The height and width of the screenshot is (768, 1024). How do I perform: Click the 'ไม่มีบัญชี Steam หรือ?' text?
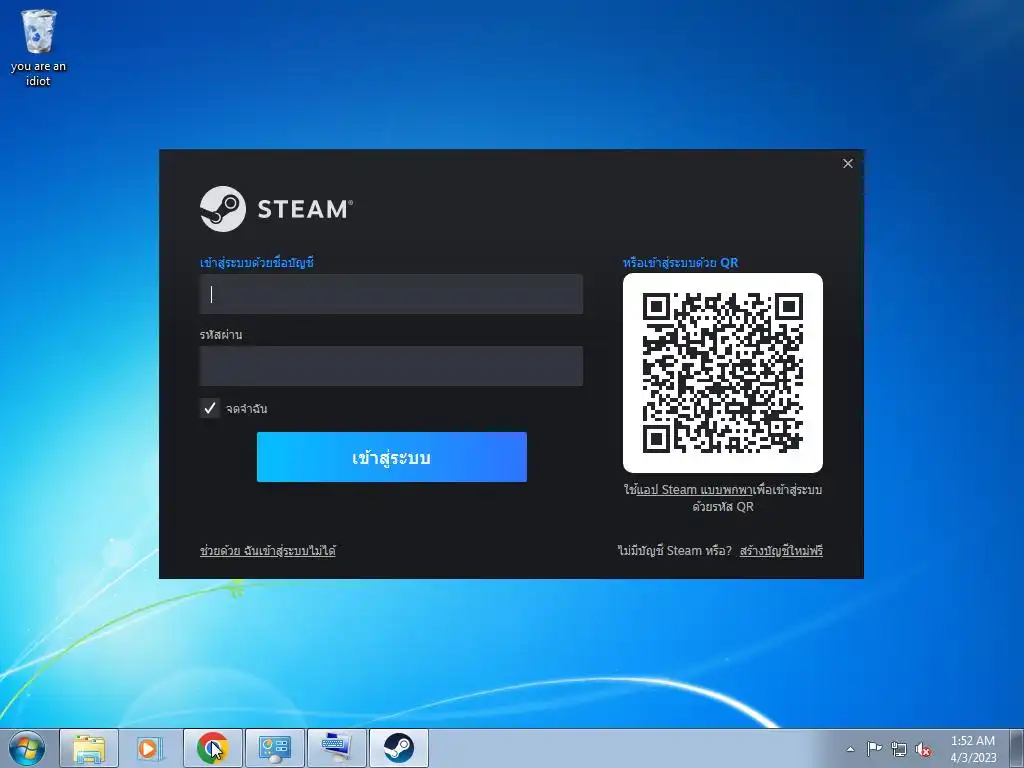(x=675, y=551)
